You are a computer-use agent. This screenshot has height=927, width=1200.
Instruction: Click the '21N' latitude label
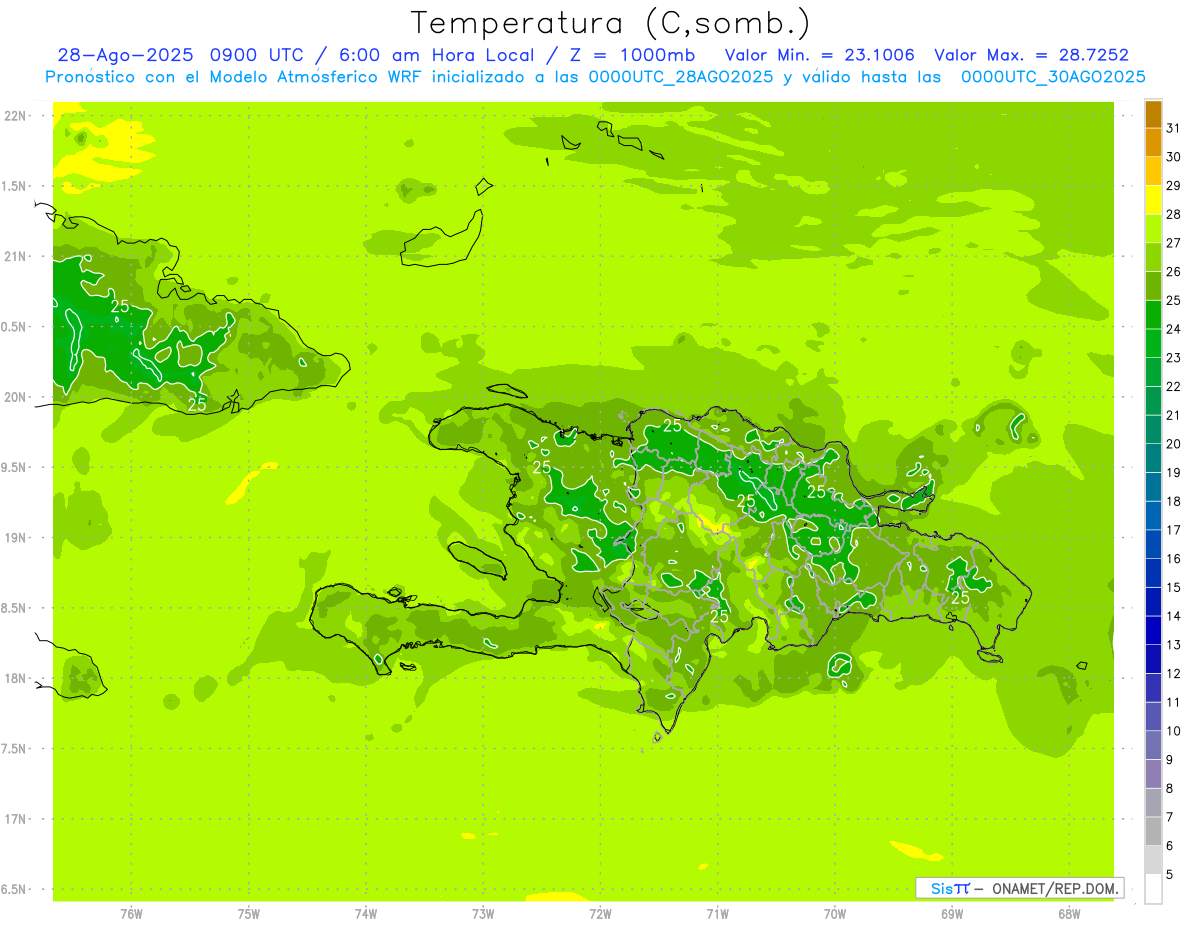point(15,256)
